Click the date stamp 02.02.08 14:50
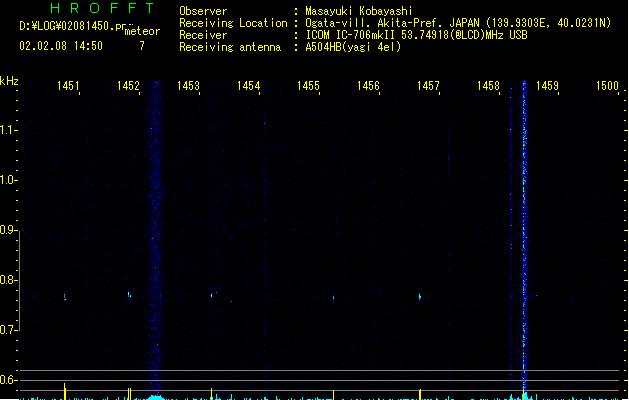Viewport: 629px width, 400px height. (x=61, y=46)
